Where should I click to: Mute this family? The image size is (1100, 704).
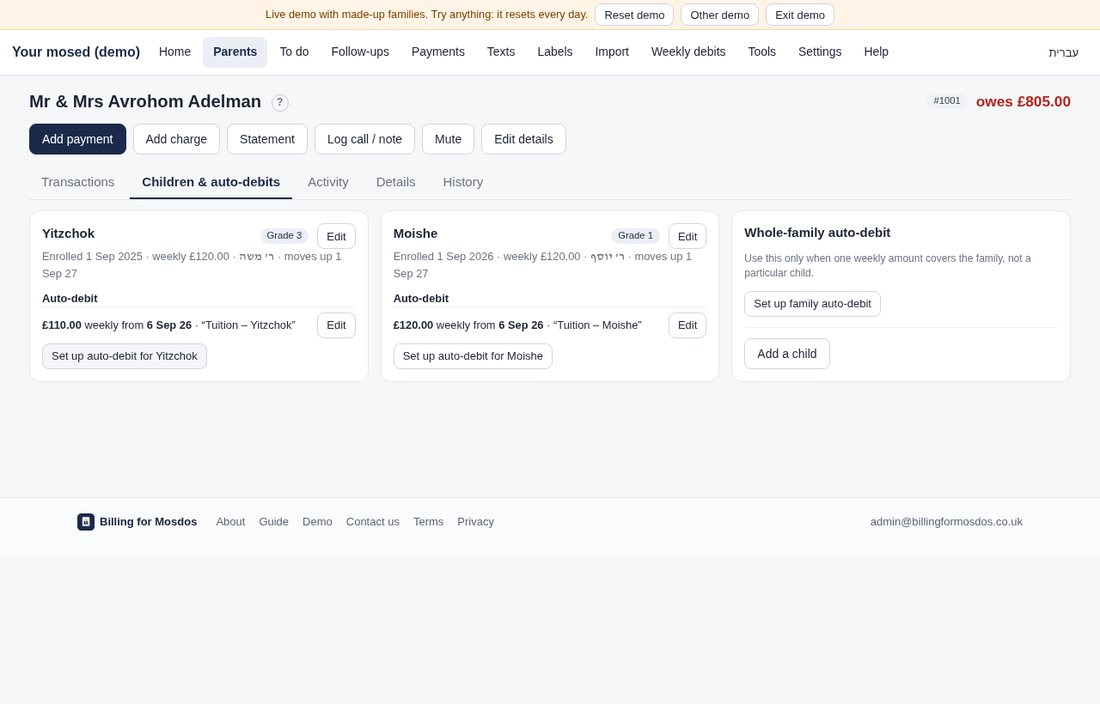(448, 140)
